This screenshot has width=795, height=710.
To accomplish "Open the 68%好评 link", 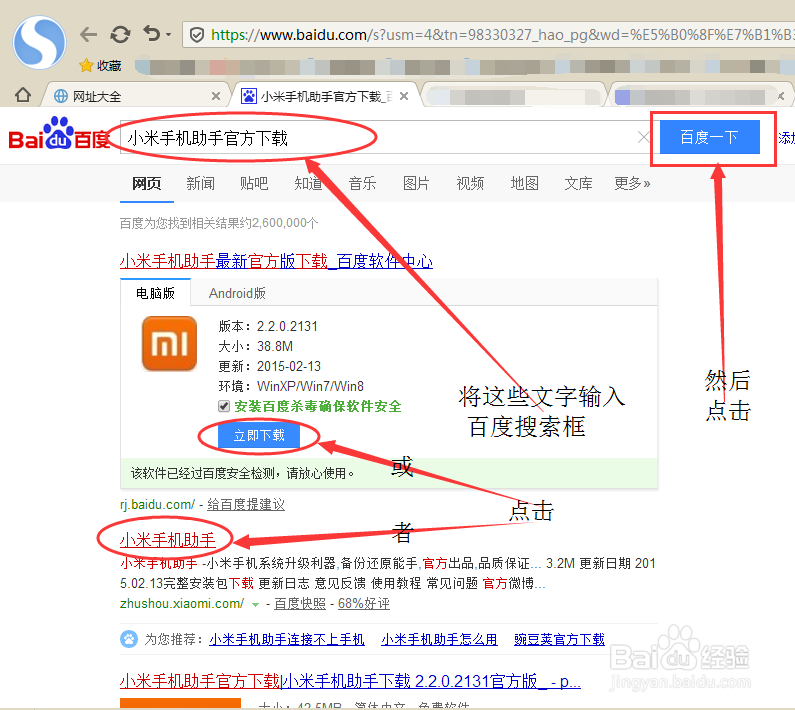I will 364,604.
